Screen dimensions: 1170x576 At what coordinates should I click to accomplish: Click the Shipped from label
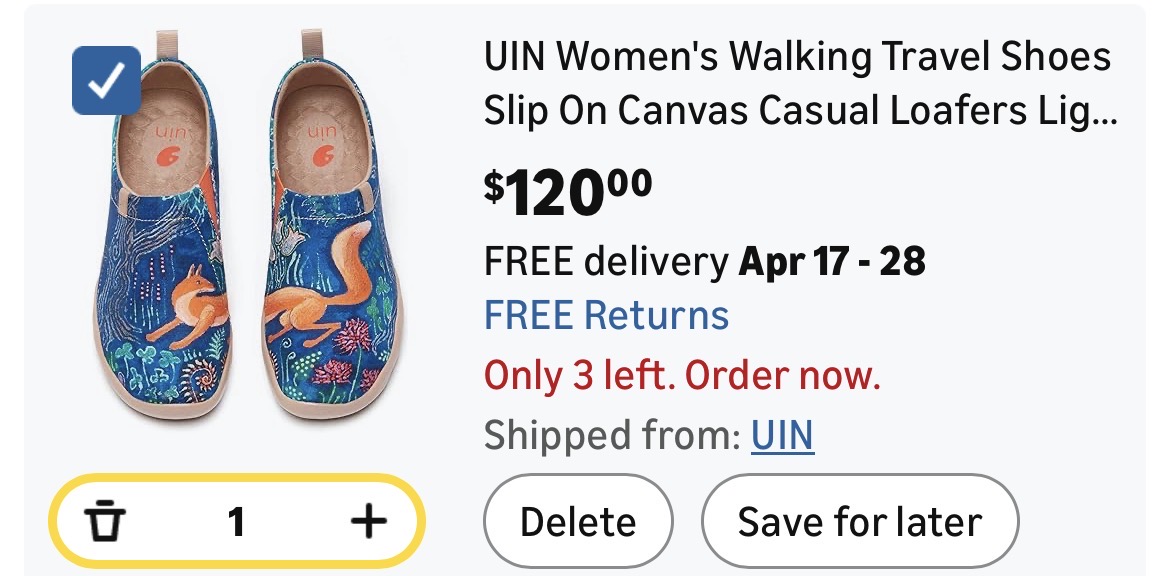click(612, 435)
